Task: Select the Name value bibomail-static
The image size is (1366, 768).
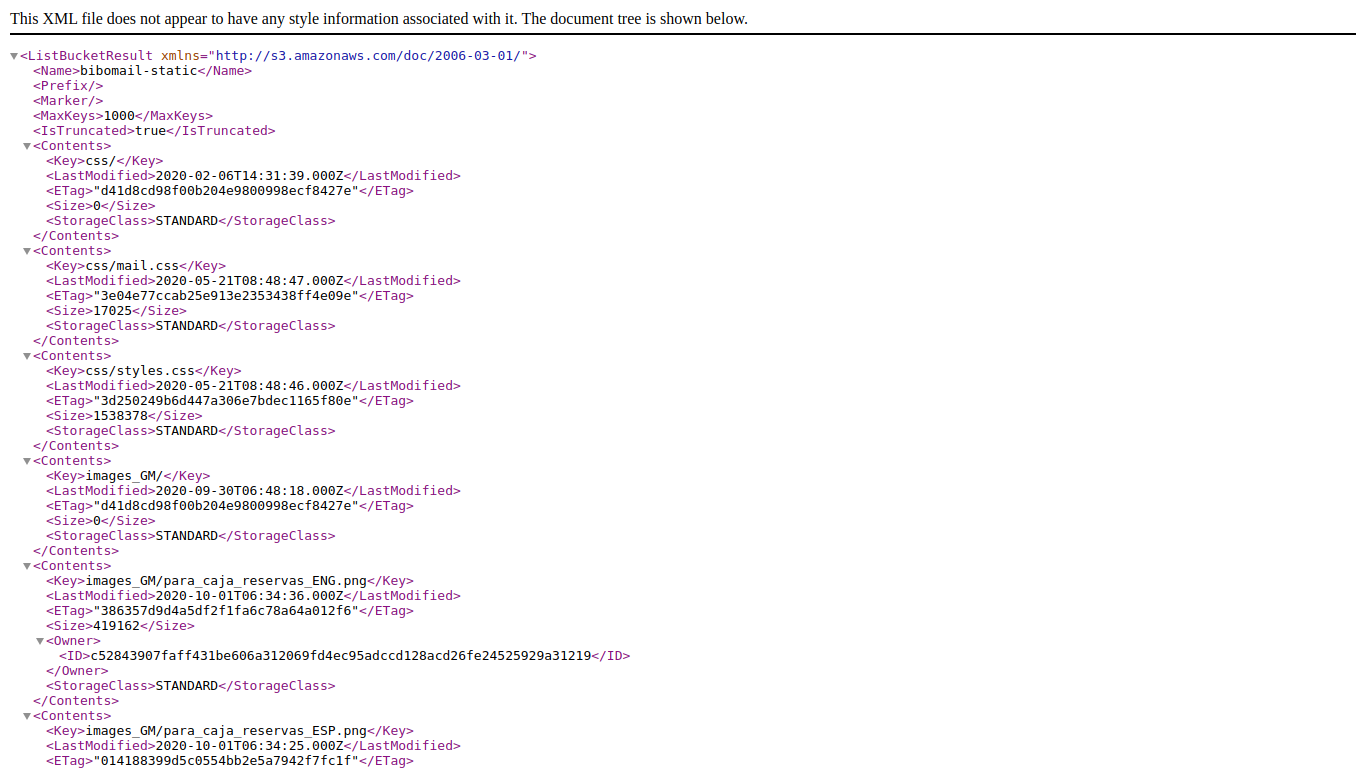Action: point(138,71)
